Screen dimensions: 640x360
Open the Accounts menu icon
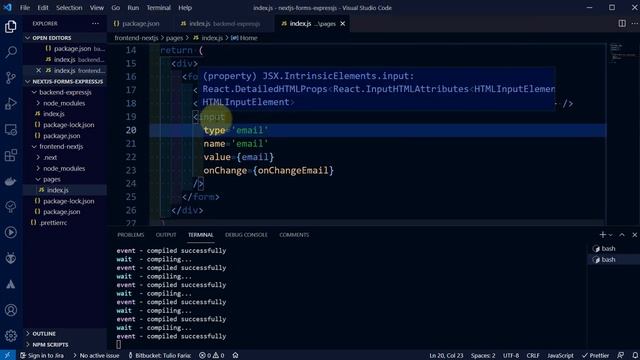point(11,310)
